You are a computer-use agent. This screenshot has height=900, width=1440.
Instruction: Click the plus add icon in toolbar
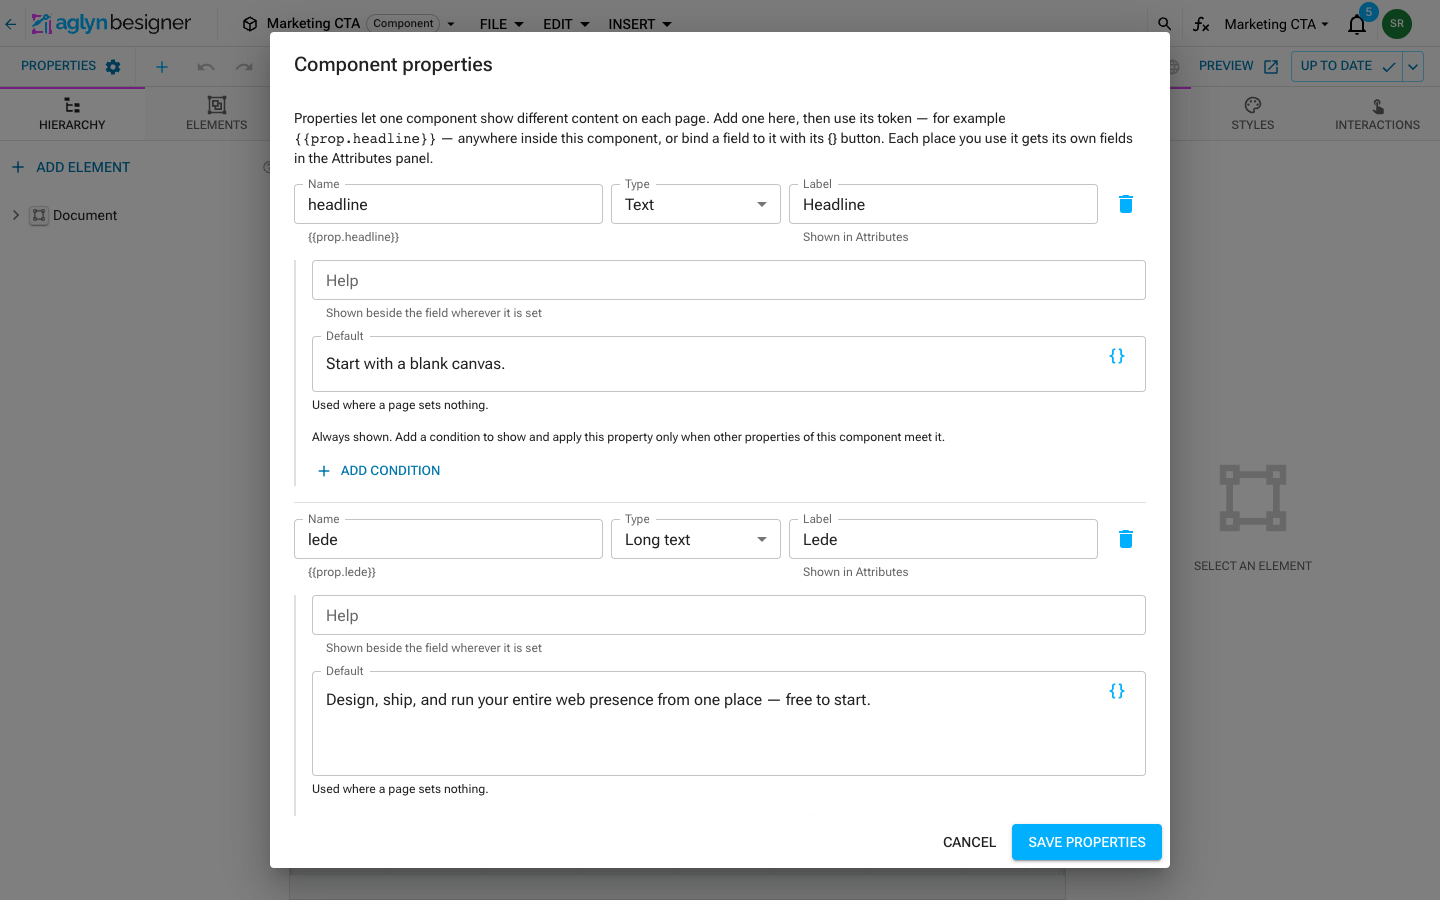[162, 67]
